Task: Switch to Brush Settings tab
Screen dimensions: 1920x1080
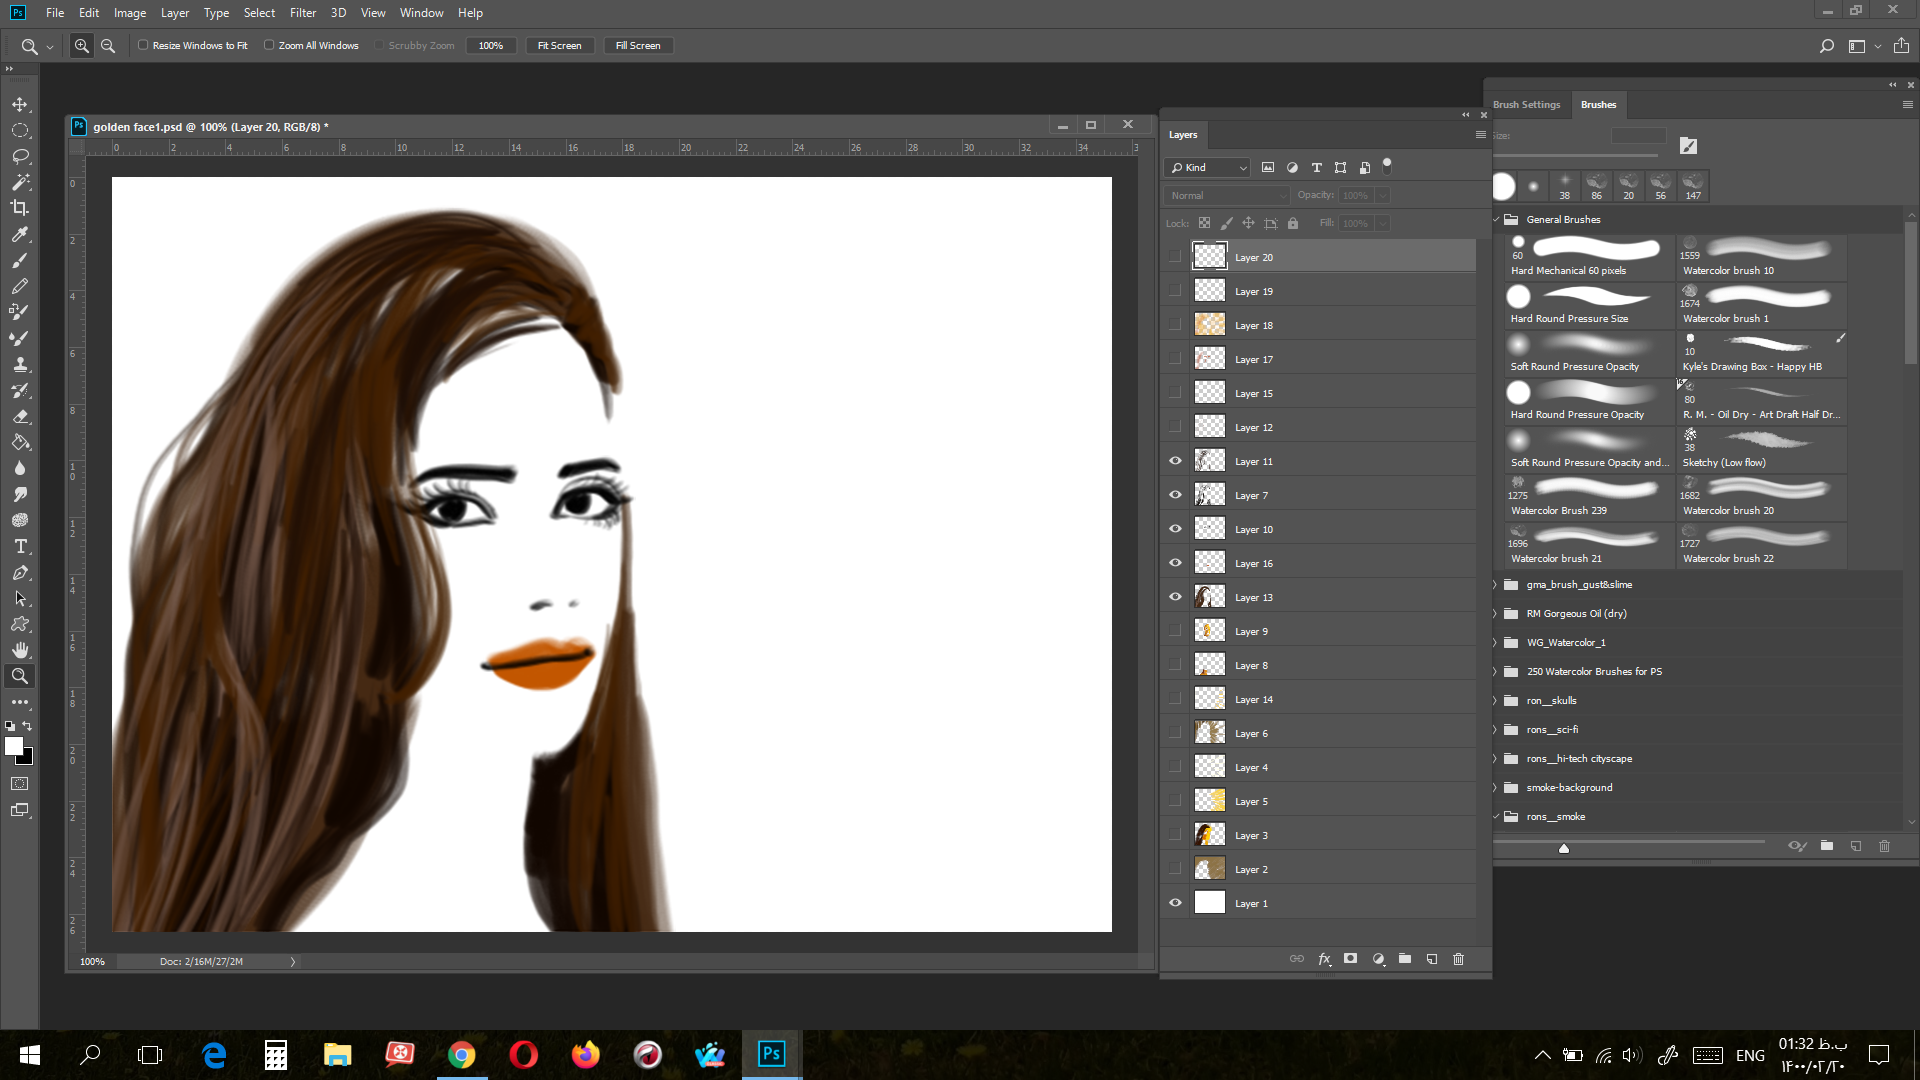Action: pyautogui.click(x=1526, y=105)
